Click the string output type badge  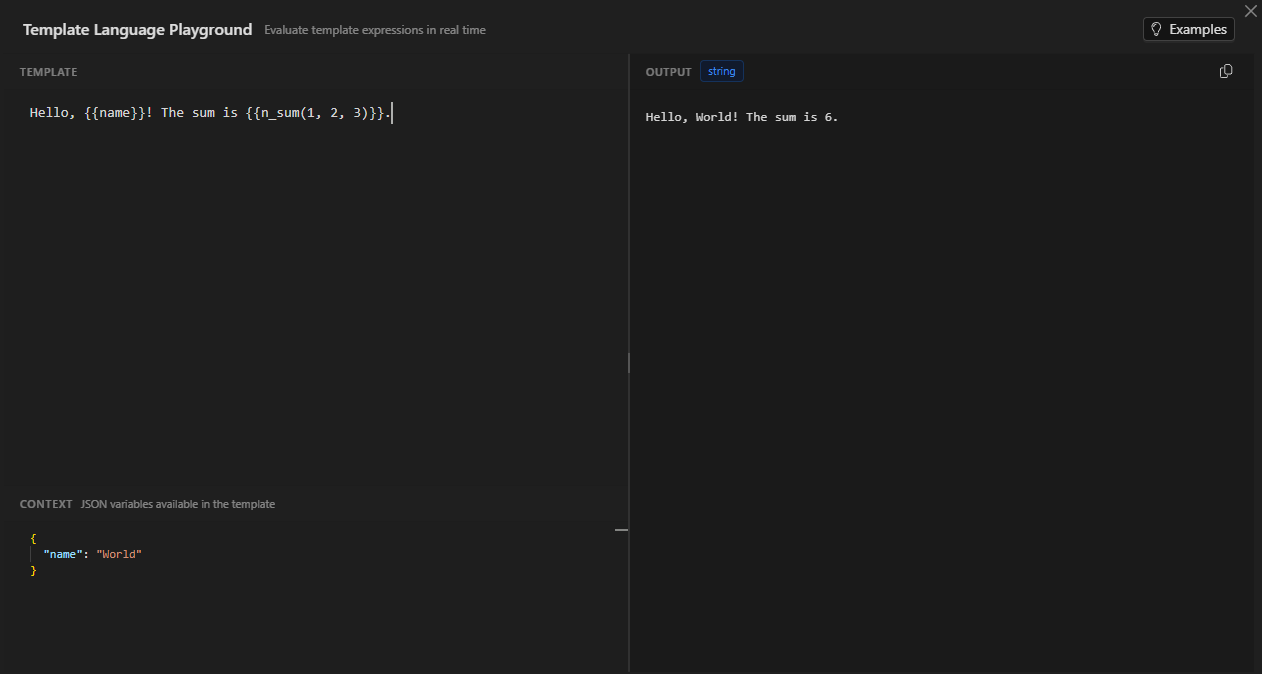point(721,71)
